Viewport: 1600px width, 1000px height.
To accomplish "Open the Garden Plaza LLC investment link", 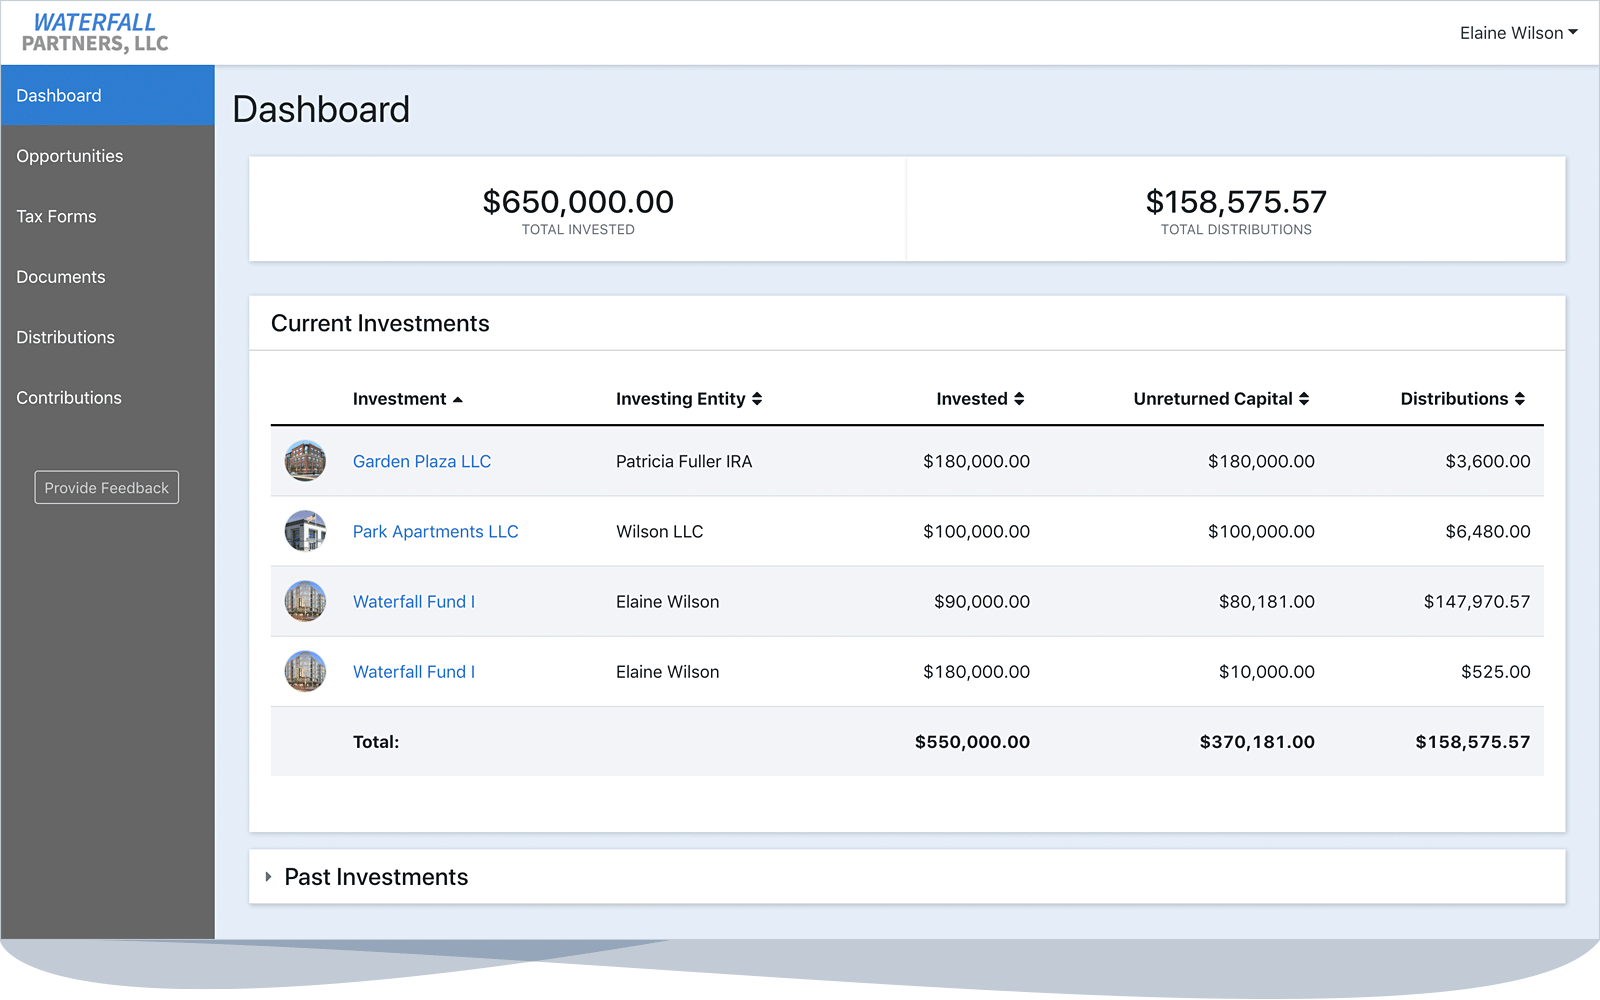I will [421, 461].
